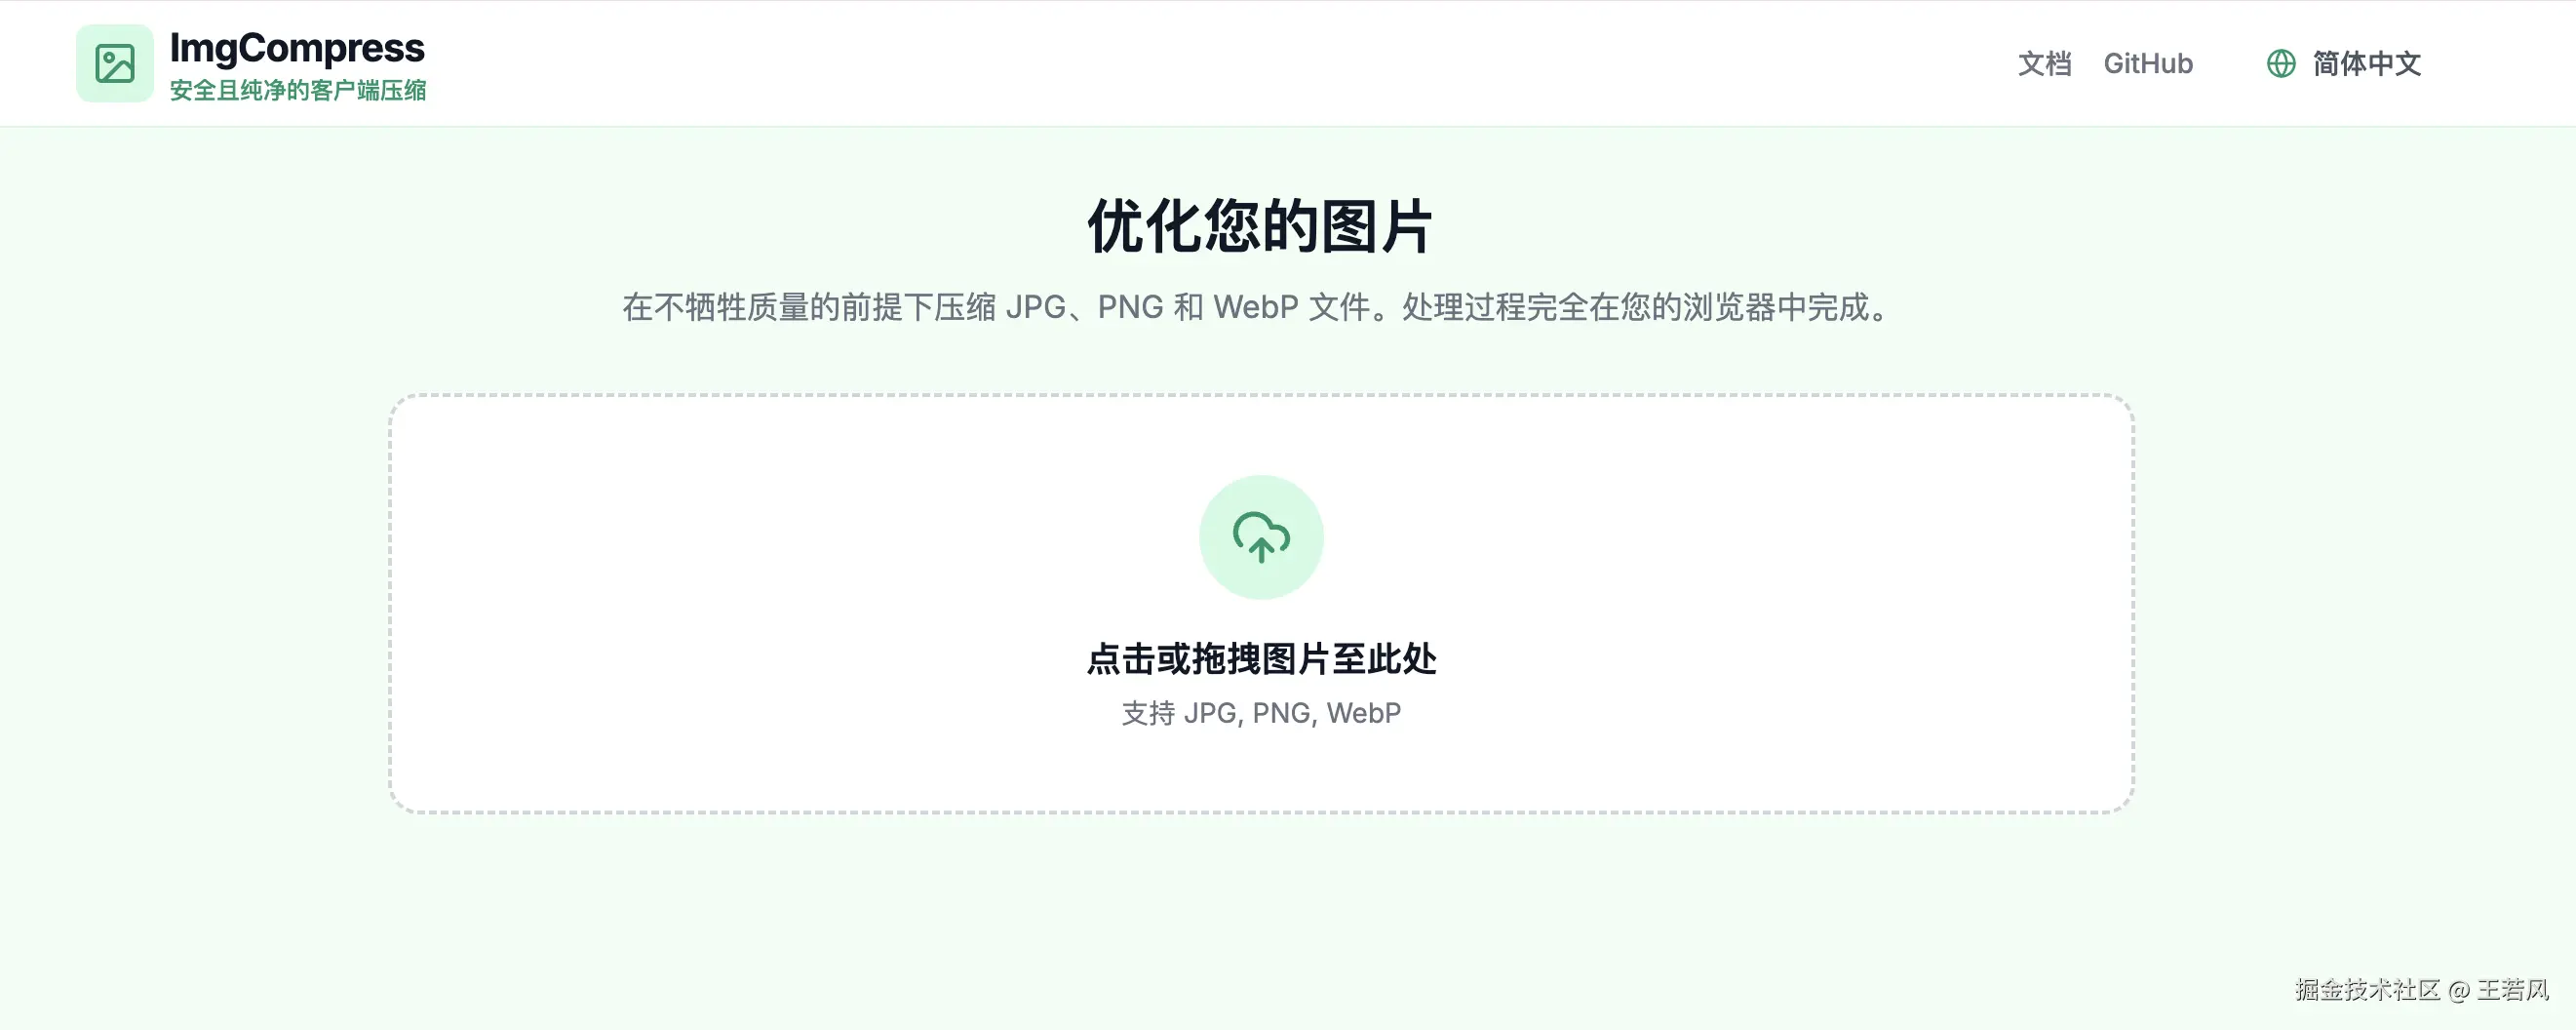Click the ImgCompress picture logo icon

(x=115, y=64)
